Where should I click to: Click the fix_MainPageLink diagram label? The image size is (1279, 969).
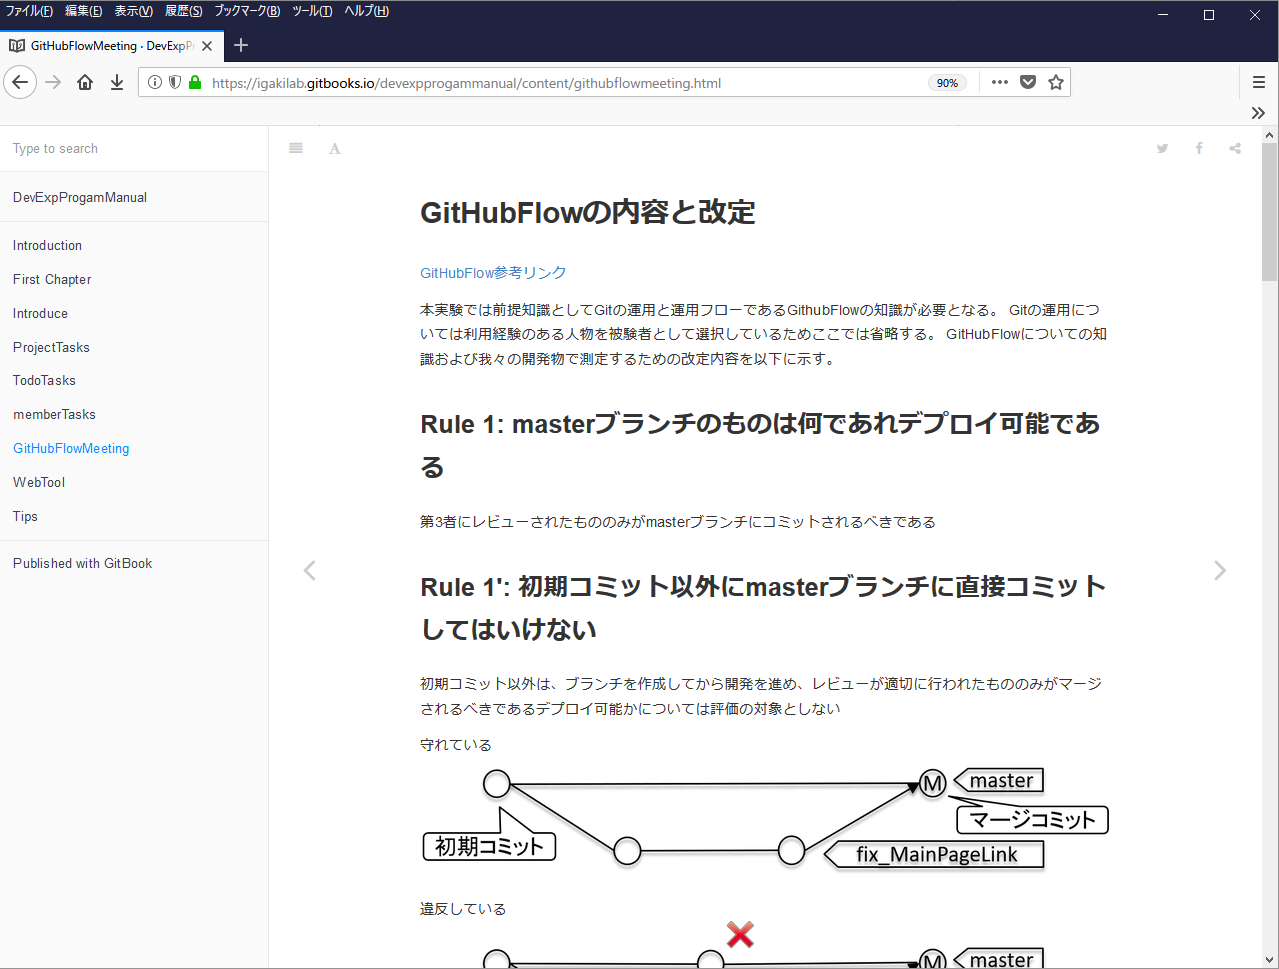(936, 854)
